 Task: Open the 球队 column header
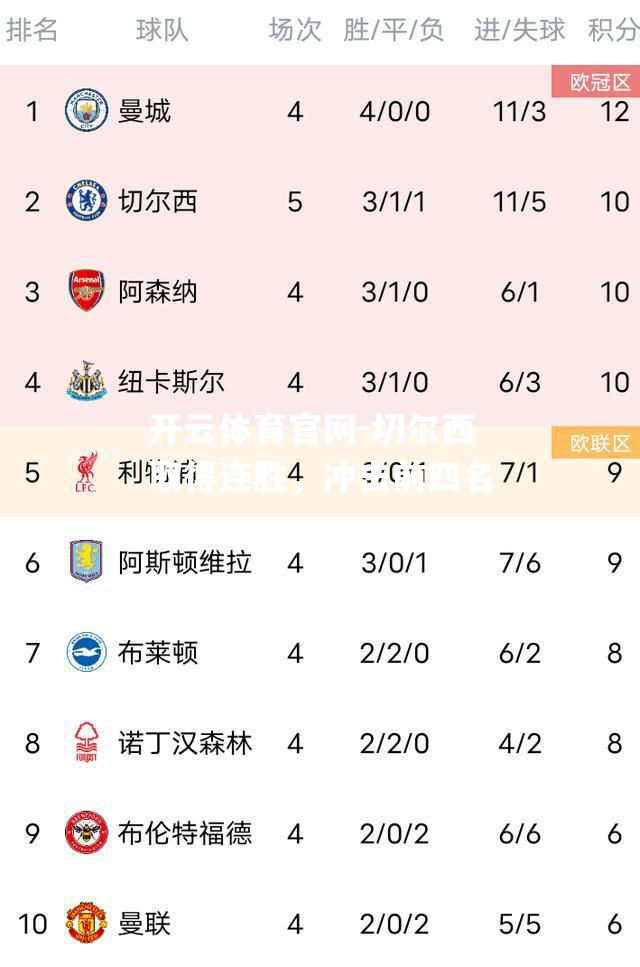point(162,30)
